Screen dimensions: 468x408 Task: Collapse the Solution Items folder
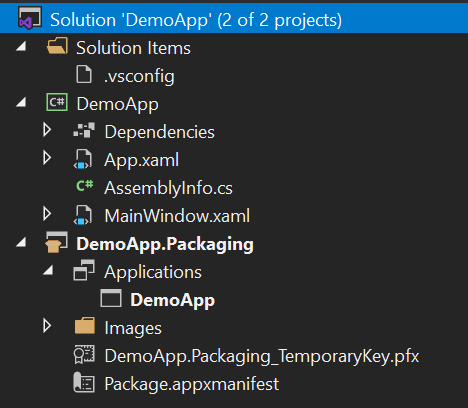coord(21,46)
